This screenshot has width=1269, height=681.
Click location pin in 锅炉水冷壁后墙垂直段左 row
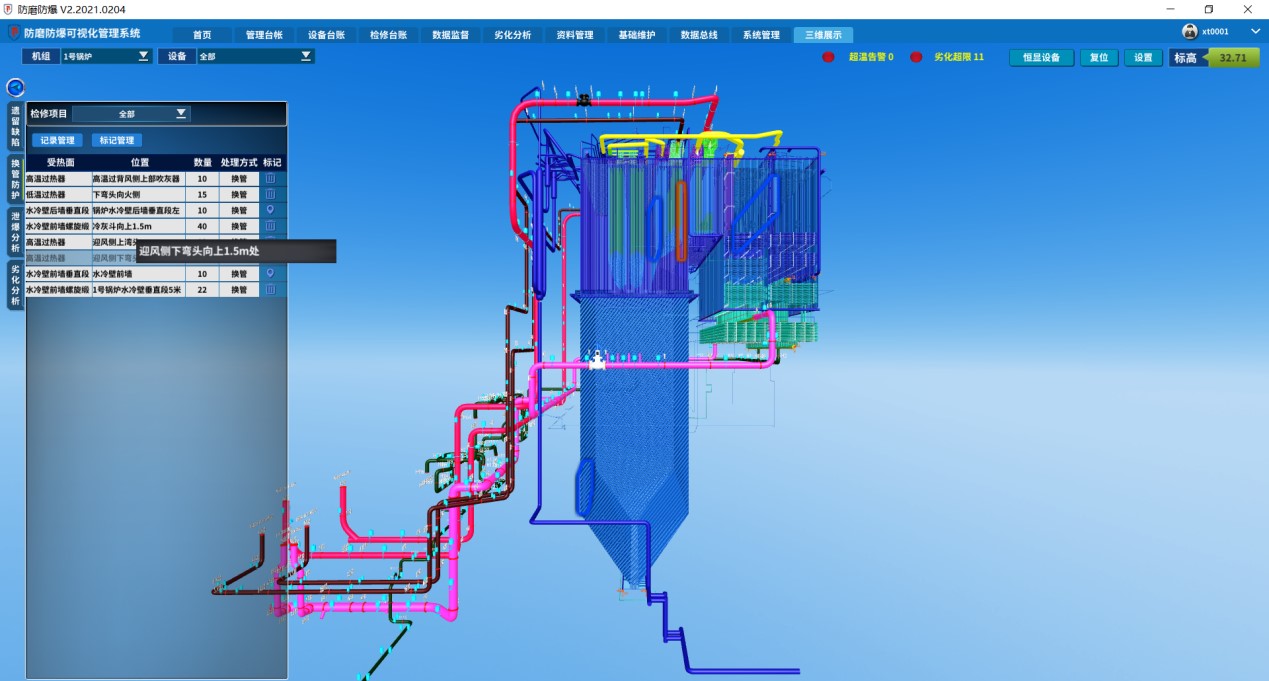point(270,210)
